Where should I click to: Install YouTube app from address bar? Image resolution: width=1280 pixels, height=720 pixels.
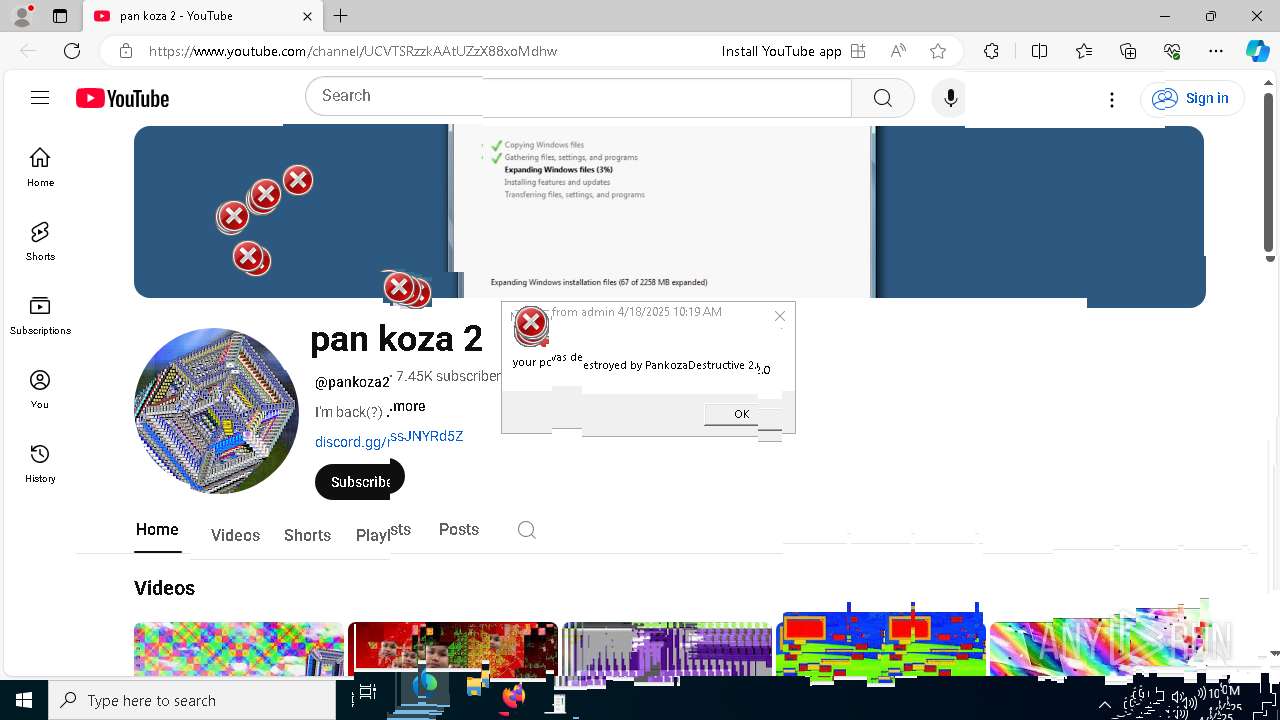pyautogui.click(x=793, y=51)
